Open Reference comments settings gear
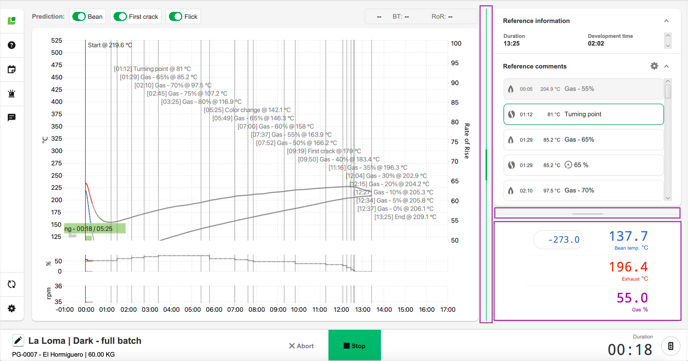Screen dimensions: 688x361 click(x=654, y=66)
